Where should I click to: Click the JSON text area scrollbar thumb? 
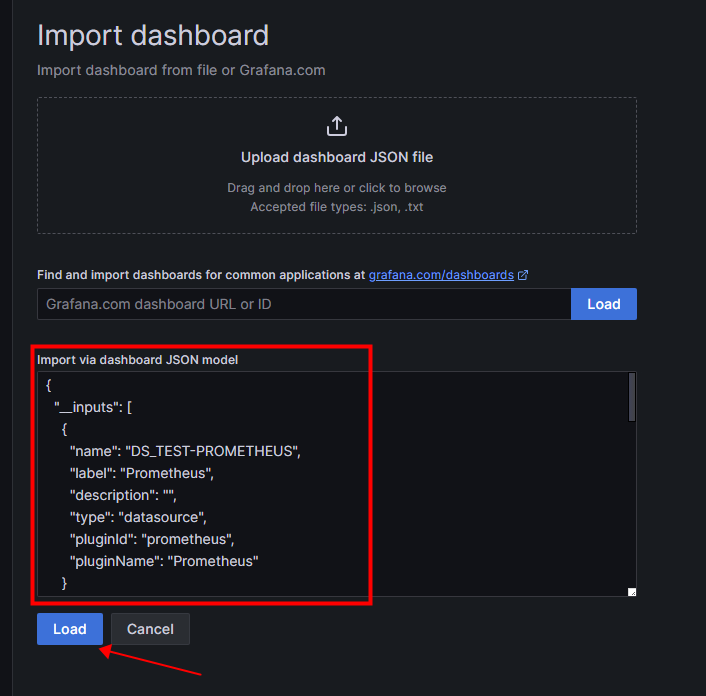click(632, 397)
